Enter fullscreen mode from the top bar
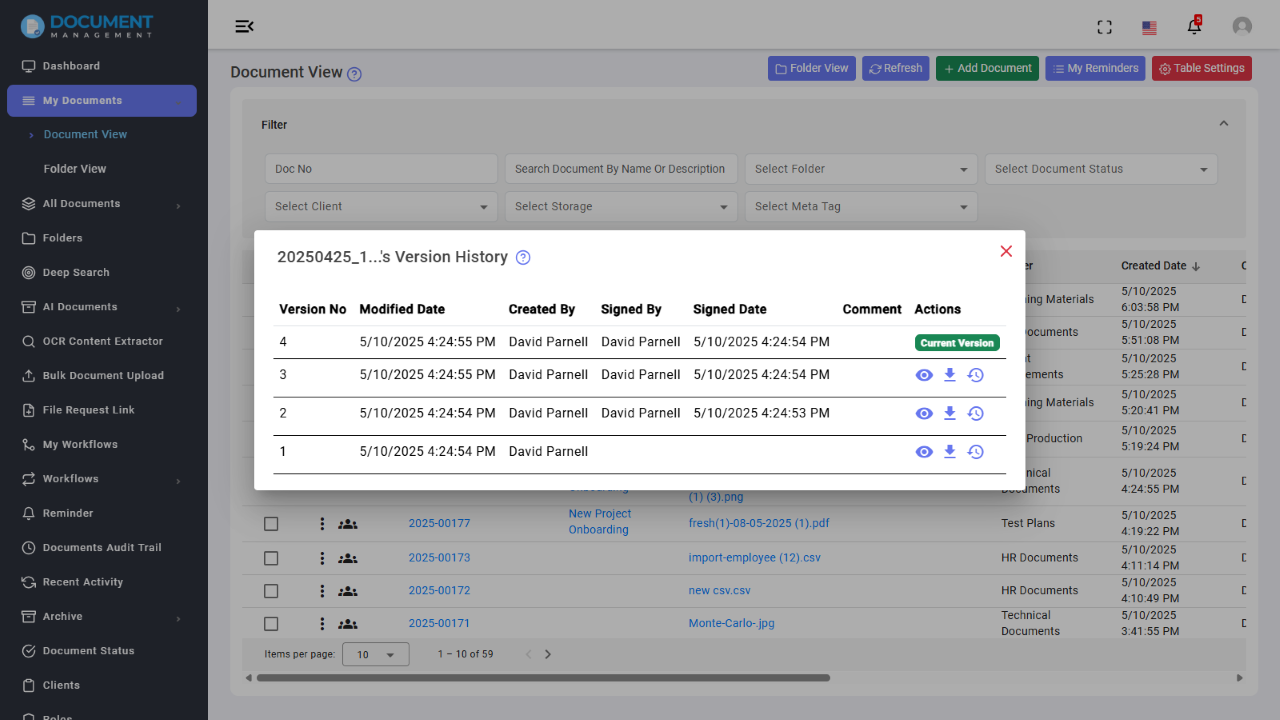The height and width of the screenshot is (720, 1280). coord(1104,27)
